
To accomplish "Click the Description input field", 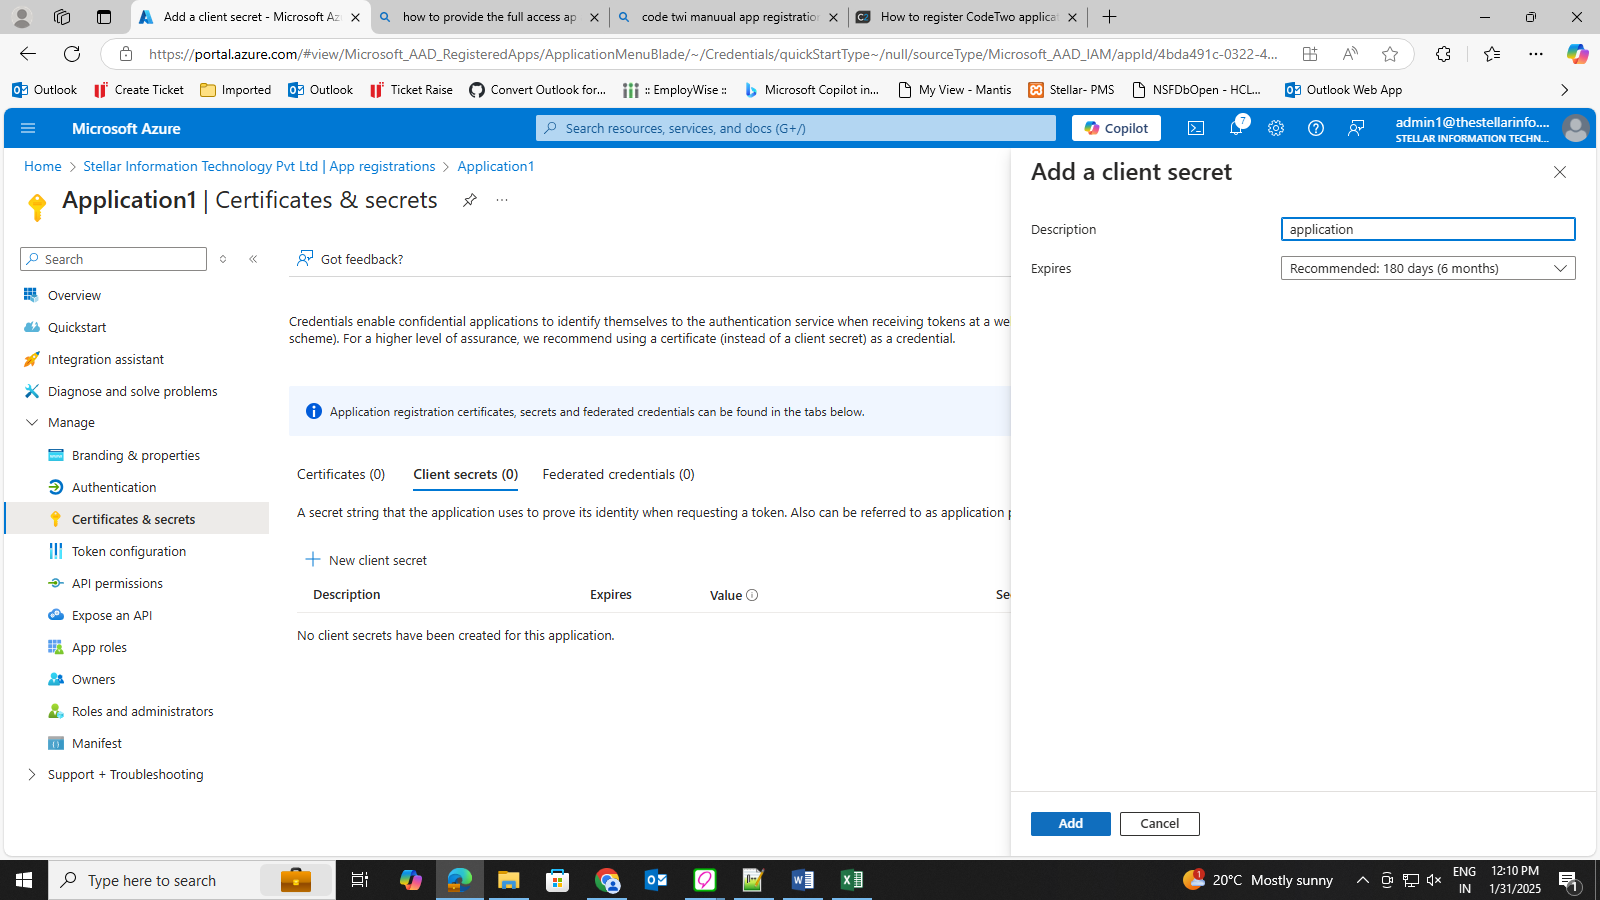I will coord(1428,229).
